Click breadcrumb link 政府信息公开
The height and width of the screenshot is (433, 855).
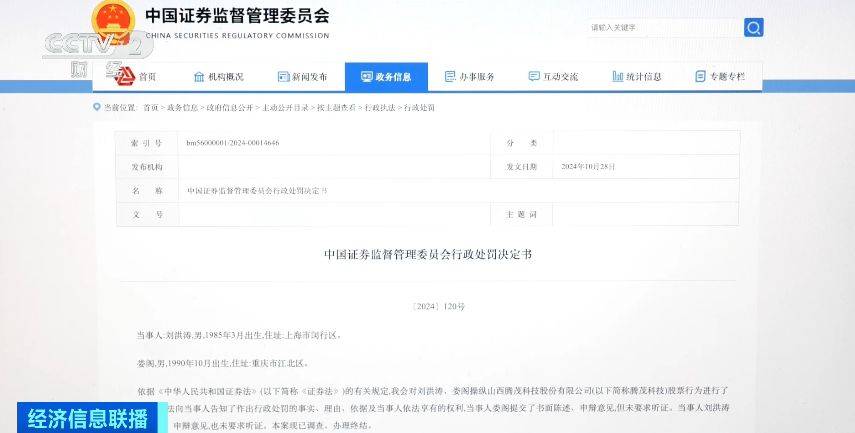tap(230, 108)
